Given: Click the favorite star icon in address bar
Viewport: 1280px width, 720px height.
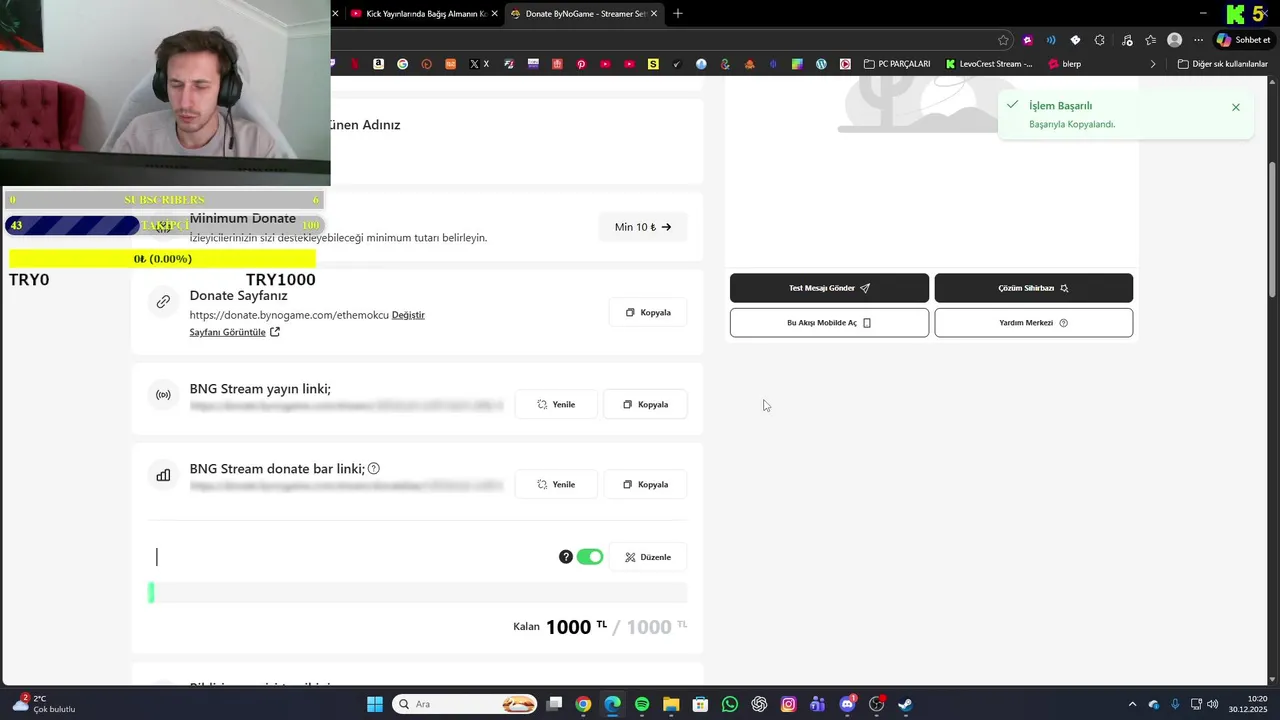Looking at the screenshot, I should click(x=1003, y=40).
